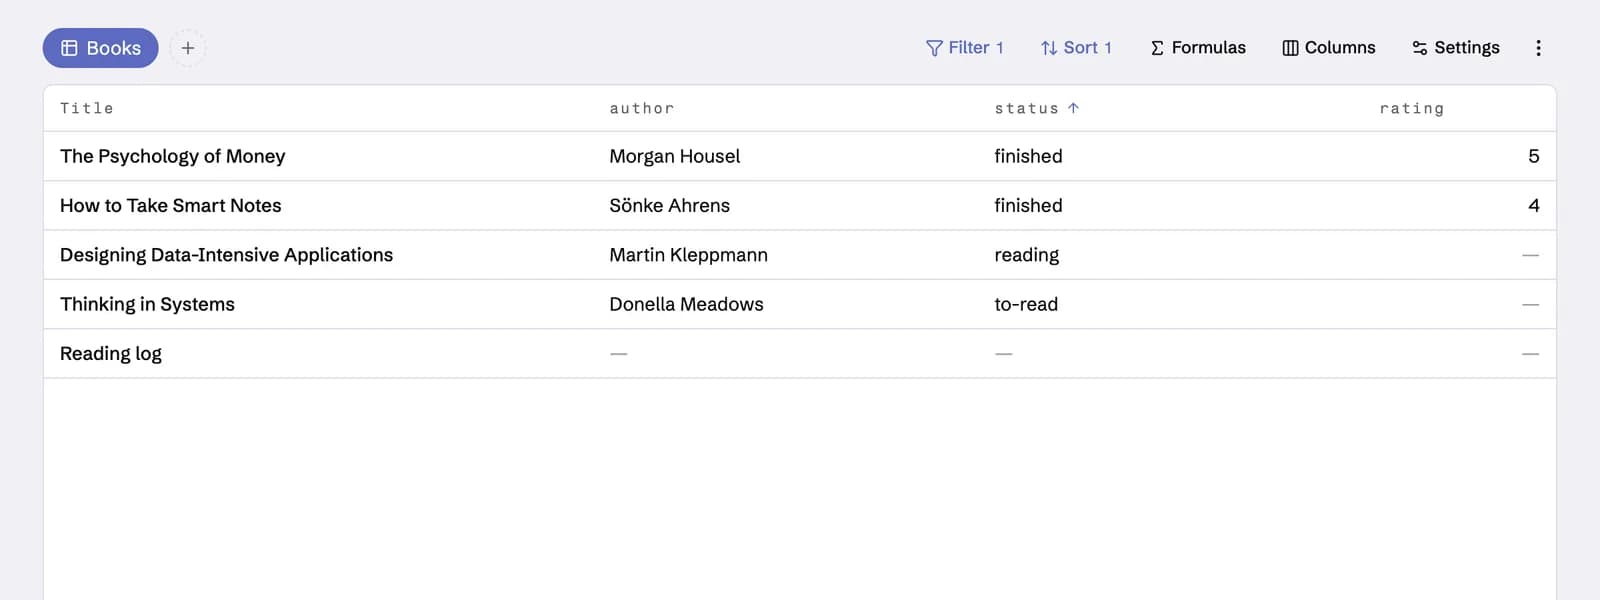Open the Sort 1 options
1600x600 pixels.
[x=1076, y=48]
